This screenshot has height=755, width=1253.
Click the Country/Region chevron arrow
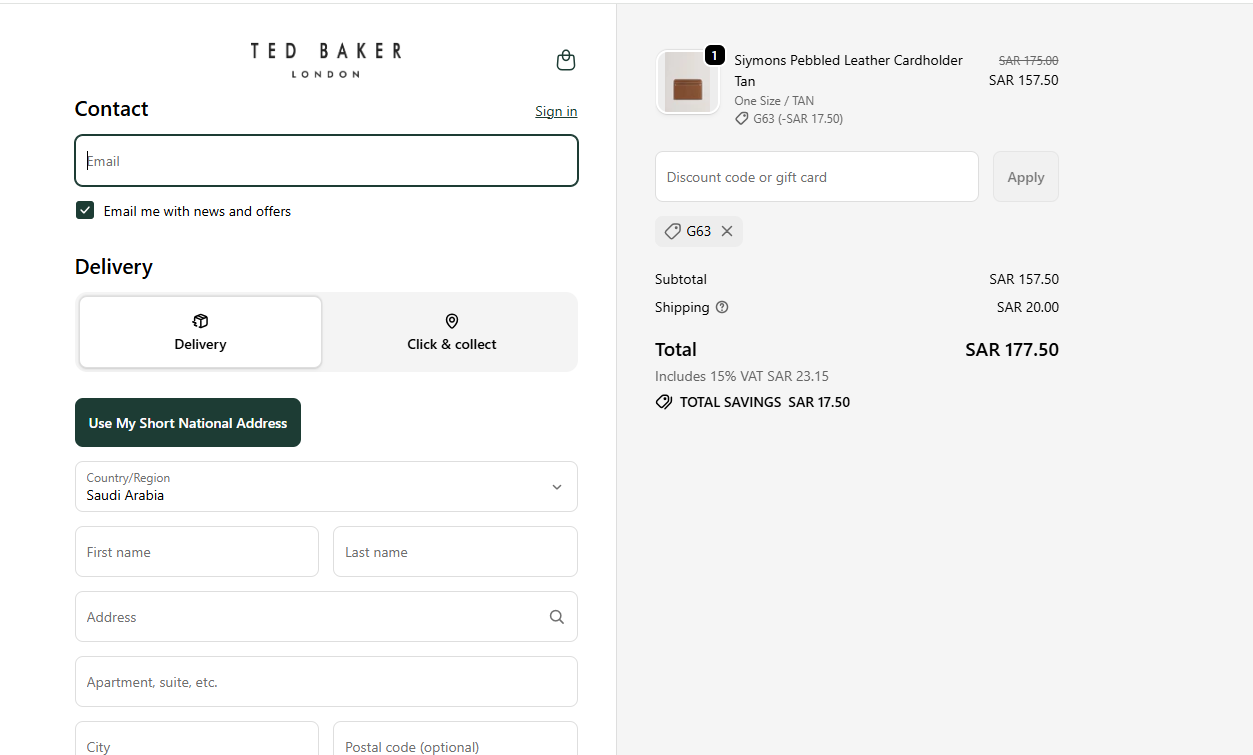click(x=557, y=487)
